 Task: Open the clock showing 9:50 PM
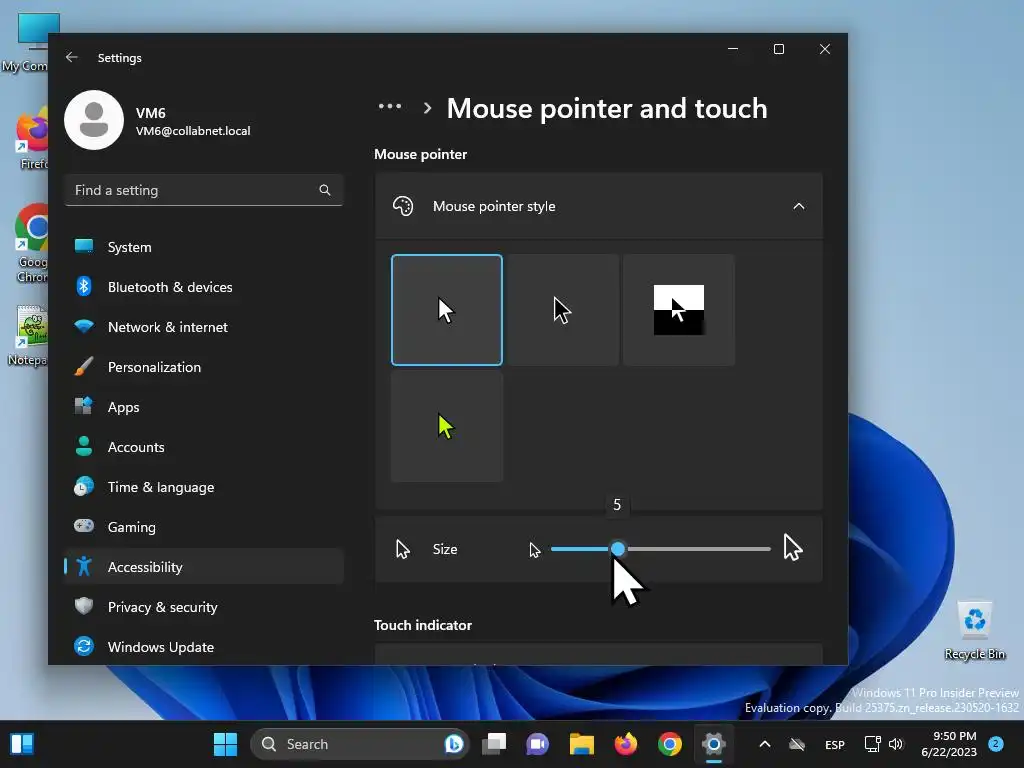point(949,744)
